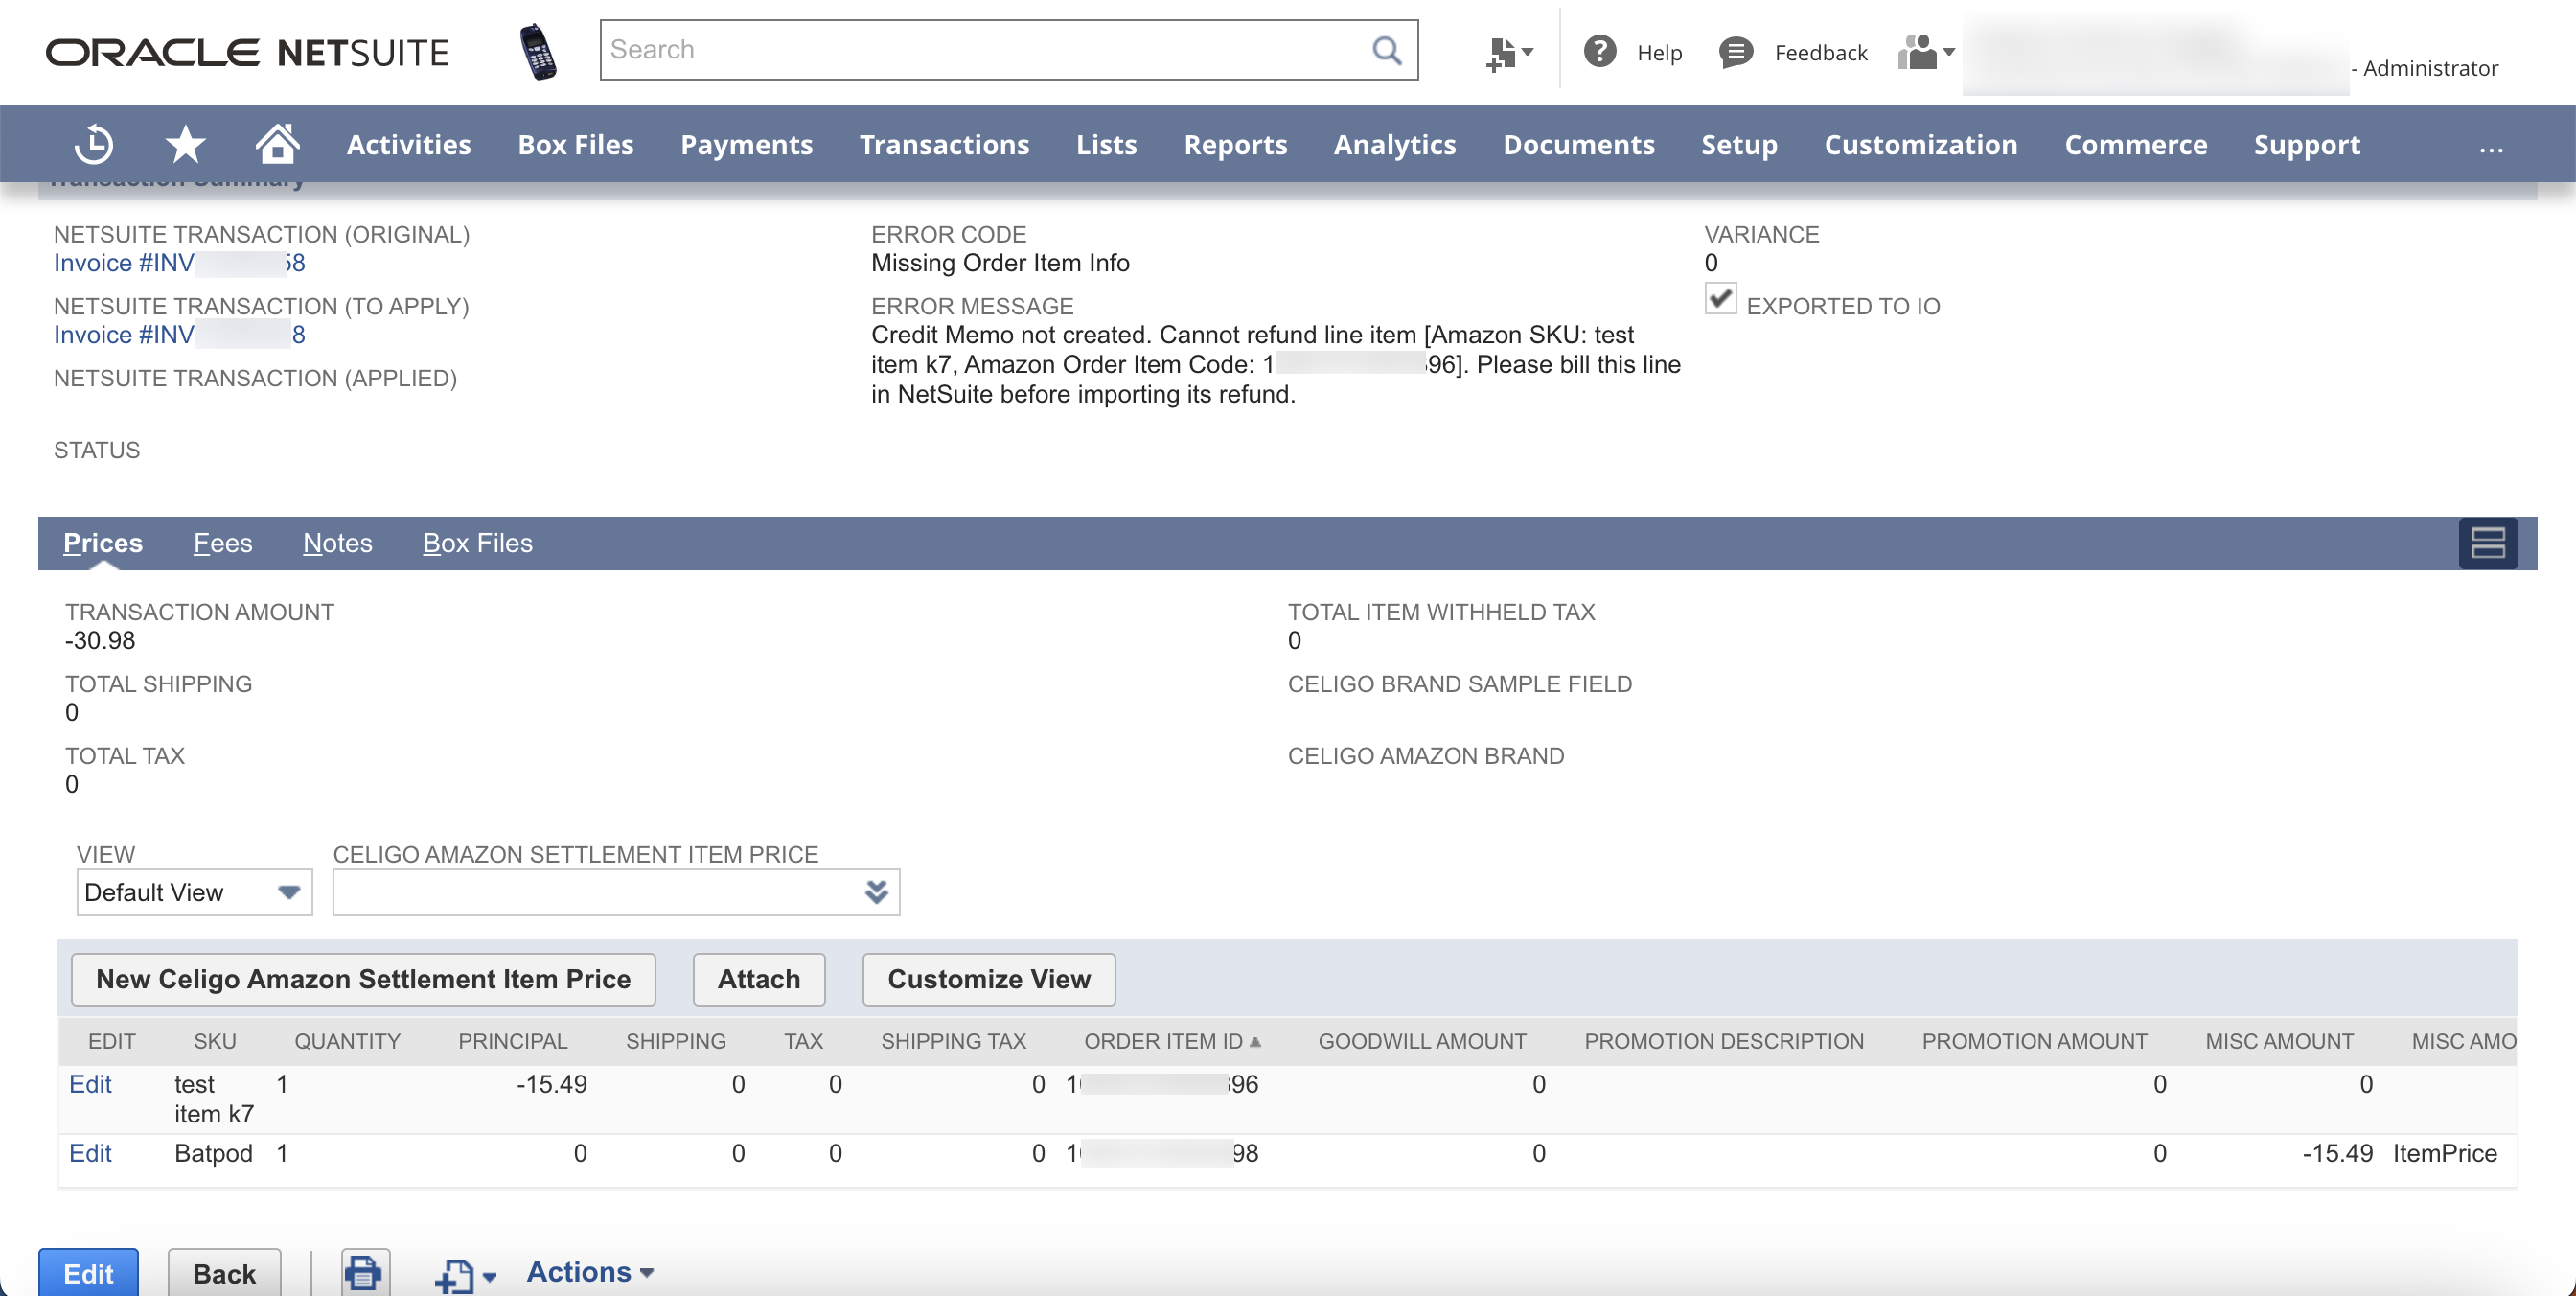Select the Prices subtab
The height and width of the screenshot is (1296, 2576).
(103, 543)
